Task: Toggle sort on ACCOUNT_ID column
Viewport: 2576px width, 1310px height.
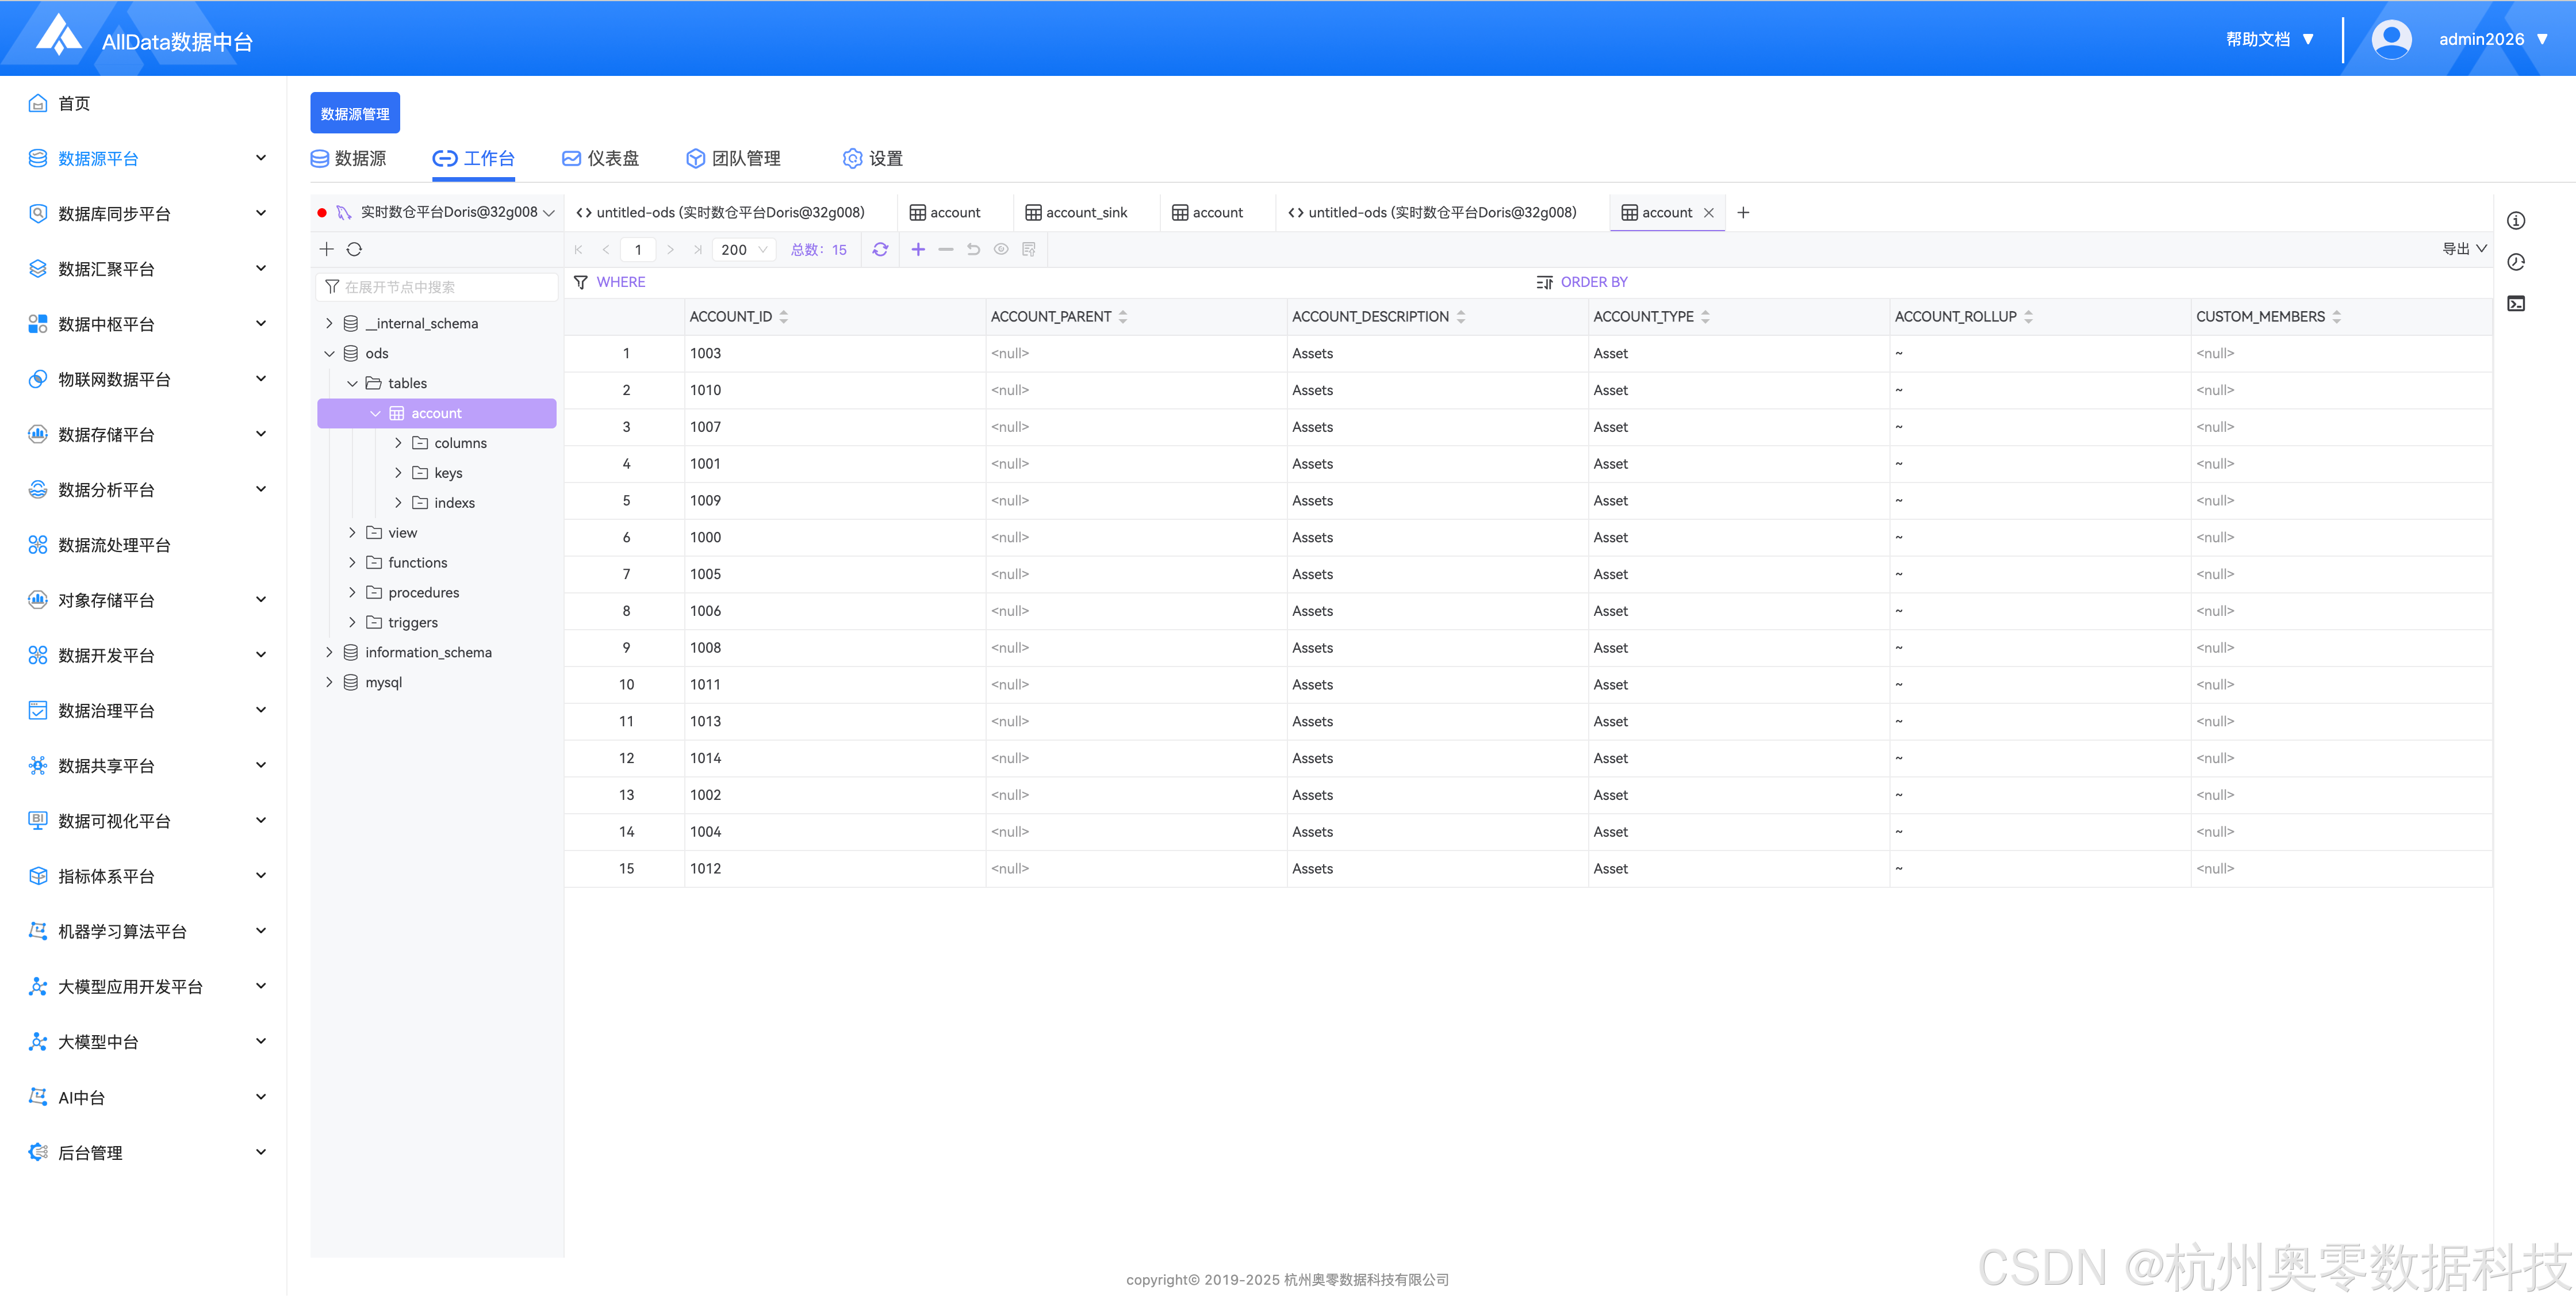Action: click(784, 317)
